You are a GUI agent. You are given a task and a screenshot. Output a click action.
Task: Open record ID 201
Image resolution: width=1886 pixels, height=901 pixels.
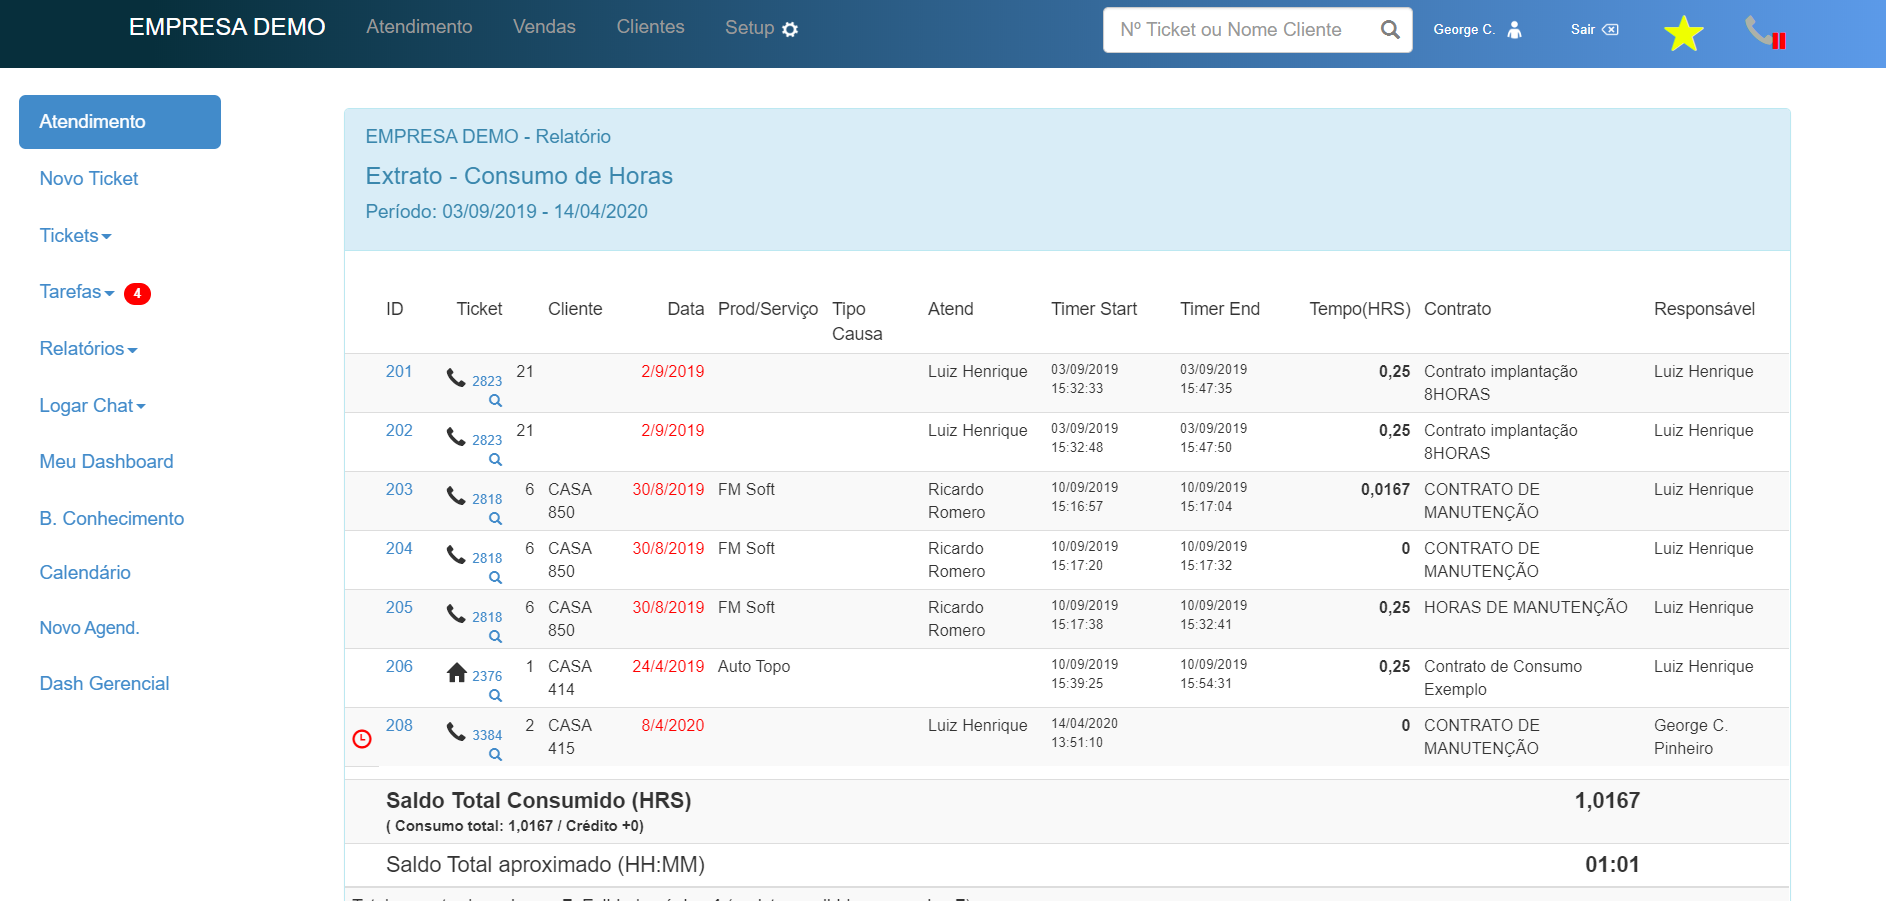[x=399, y=371]
